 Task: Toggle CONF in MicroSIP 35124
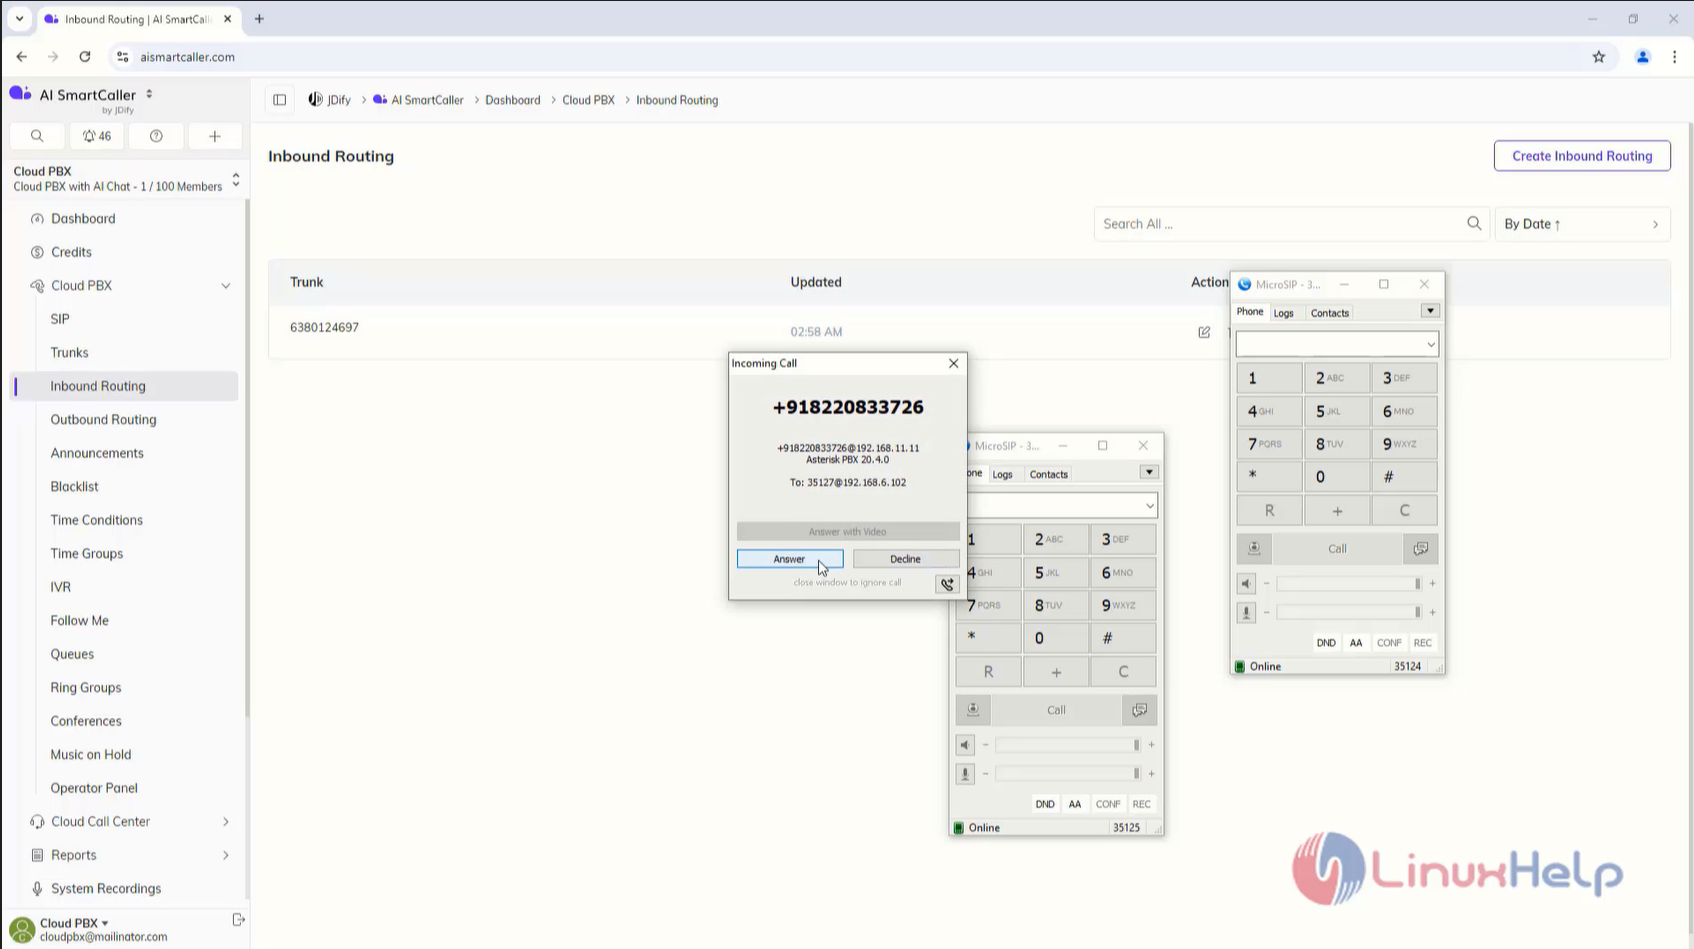click(x=1389, y=643)
